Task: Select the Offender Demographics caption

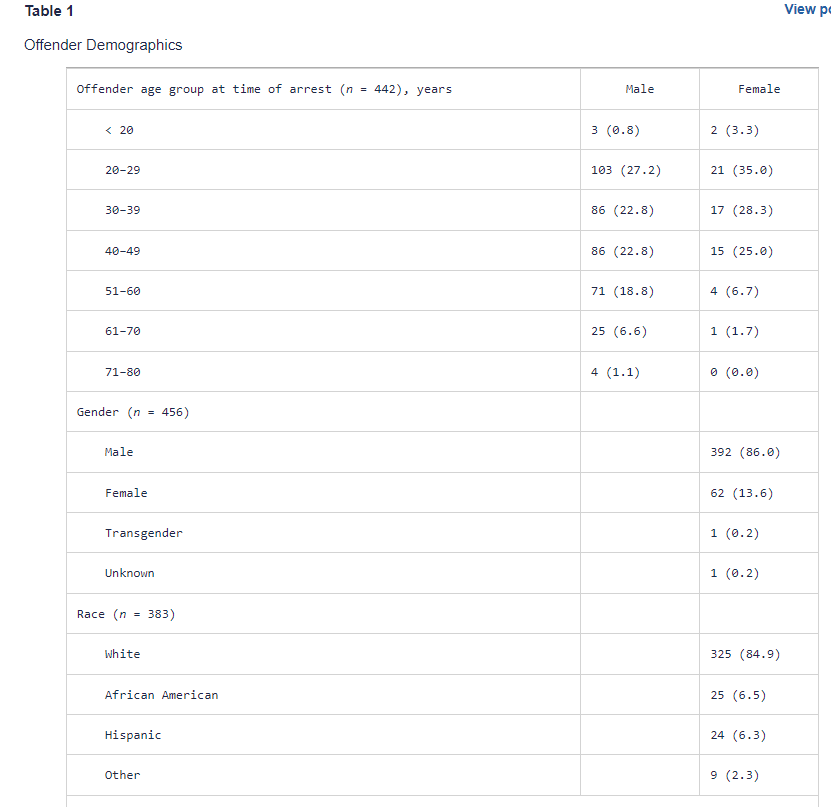Action: pyautogui.click(x=103, y=45)
